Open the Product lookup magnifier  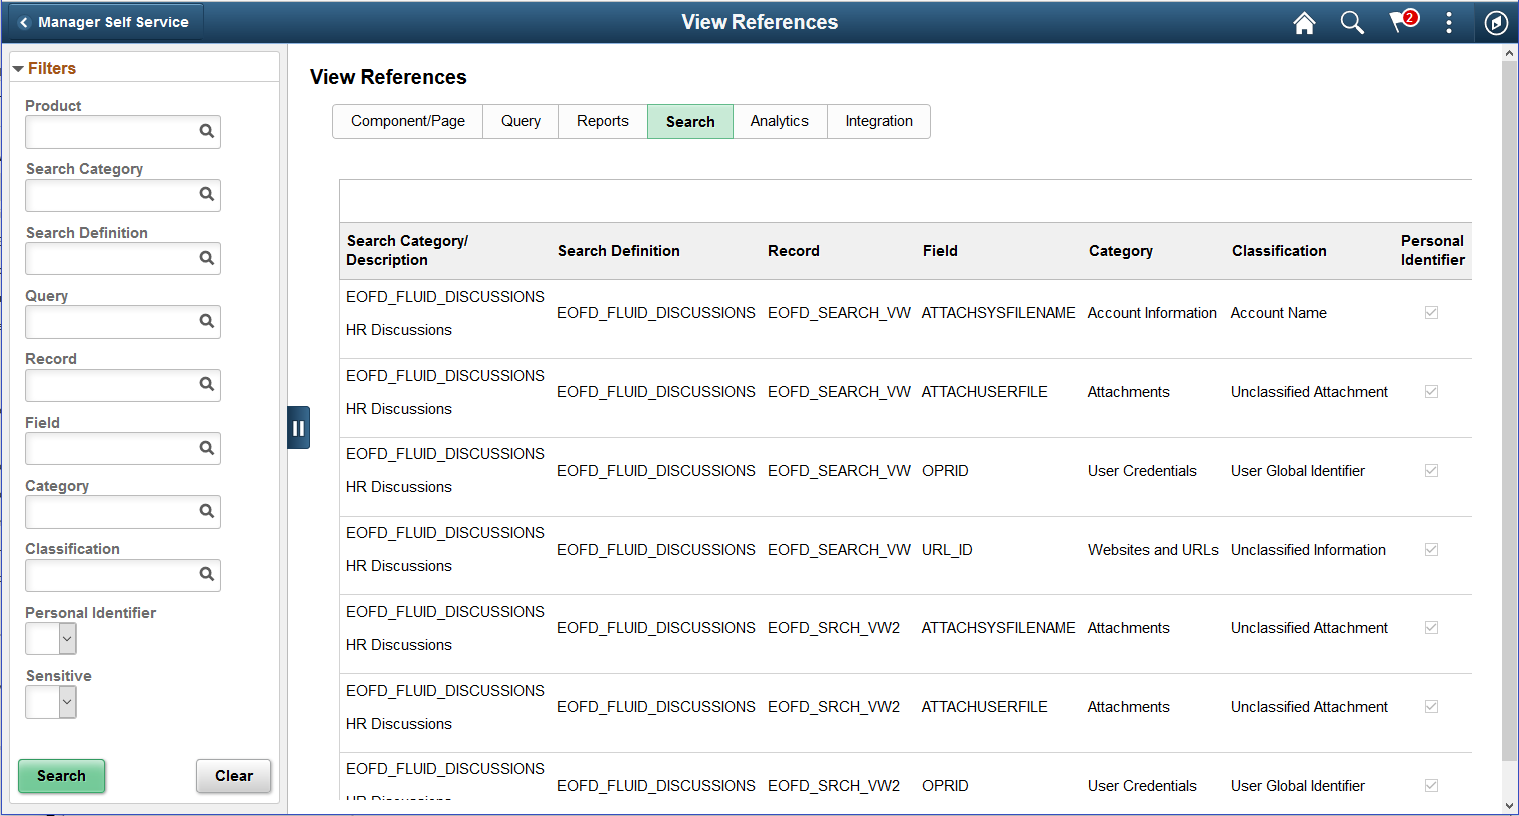coord(206,131)
